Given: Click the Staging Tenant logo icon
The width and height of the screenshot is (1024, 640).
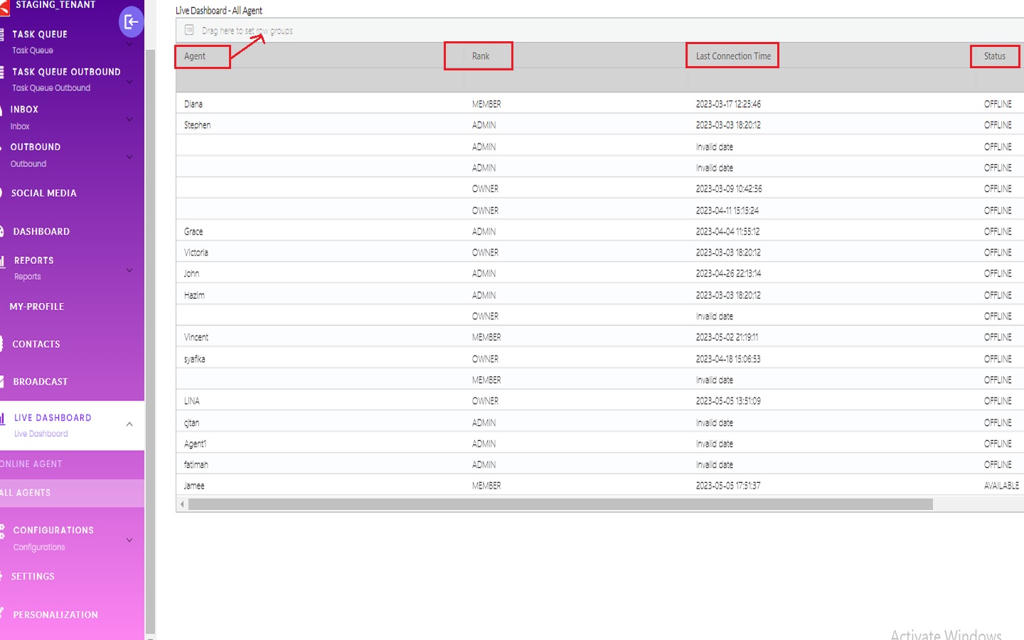Looking at the screenshot, I should (4, 5).
